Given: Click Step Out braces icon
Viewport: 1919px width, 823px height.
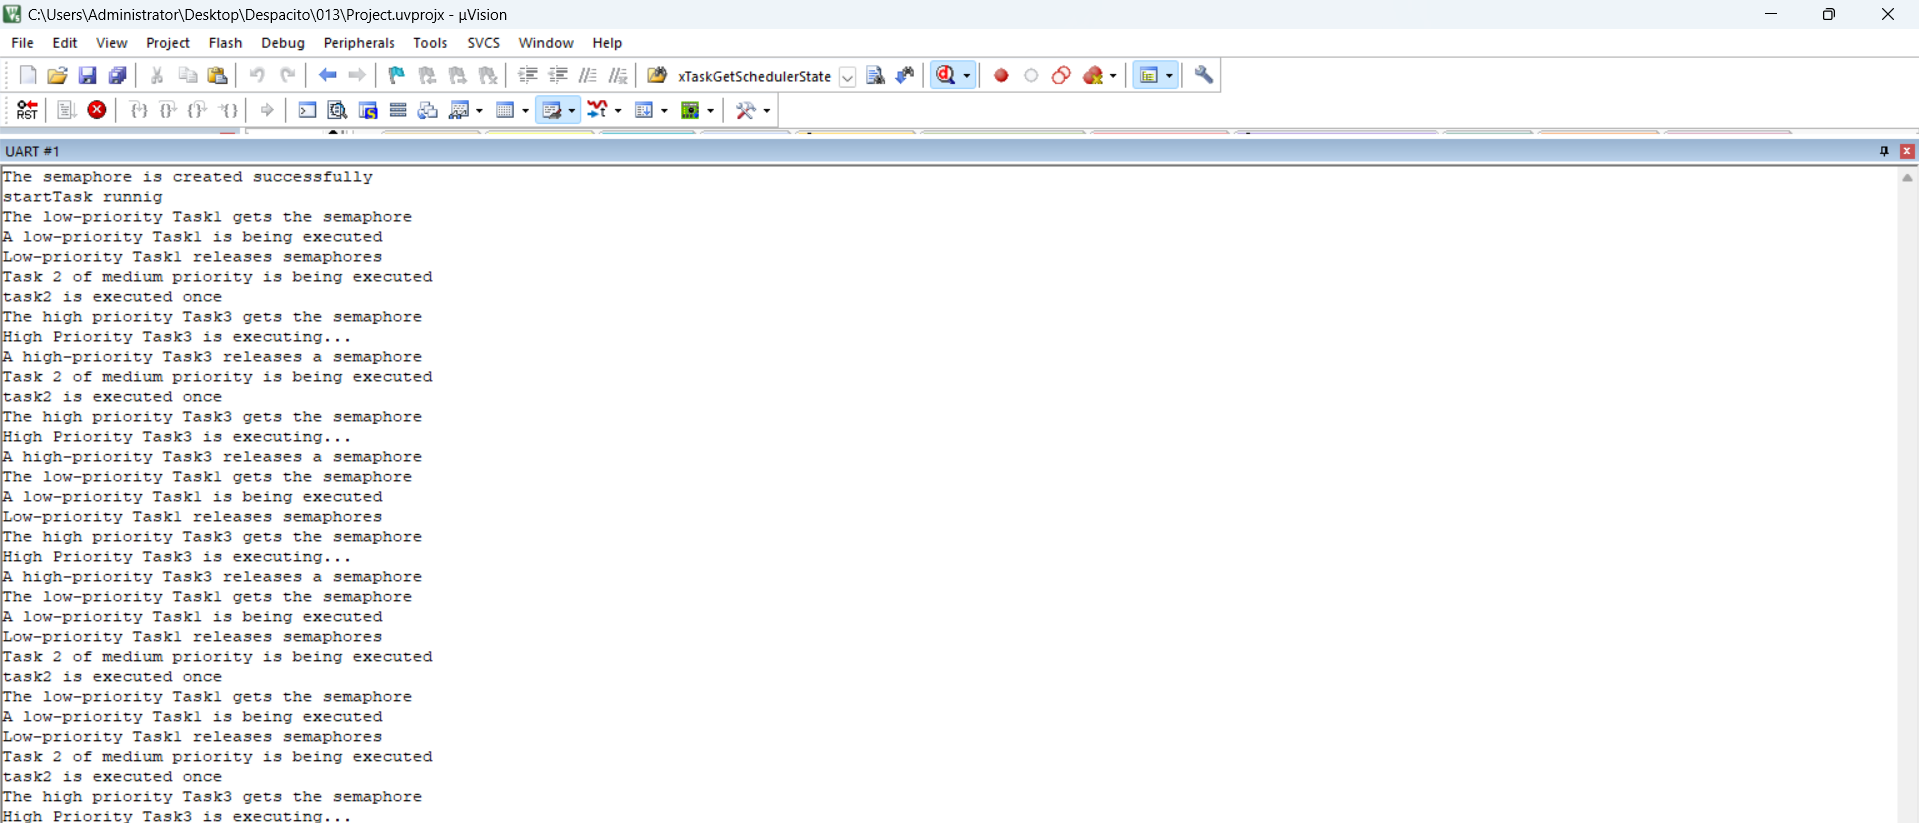Looking at the screenshot, I should coord(198,110).
